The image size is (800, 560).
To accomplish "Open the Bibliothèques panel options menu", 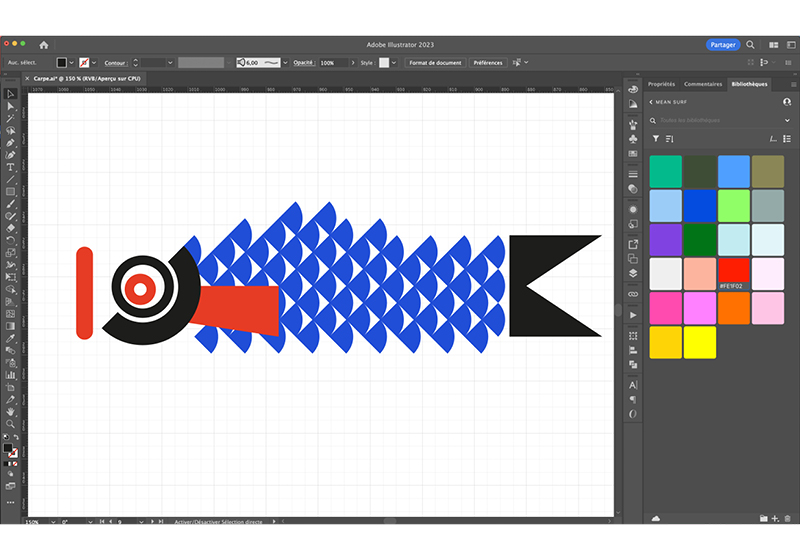I will [x=793, y=85].
